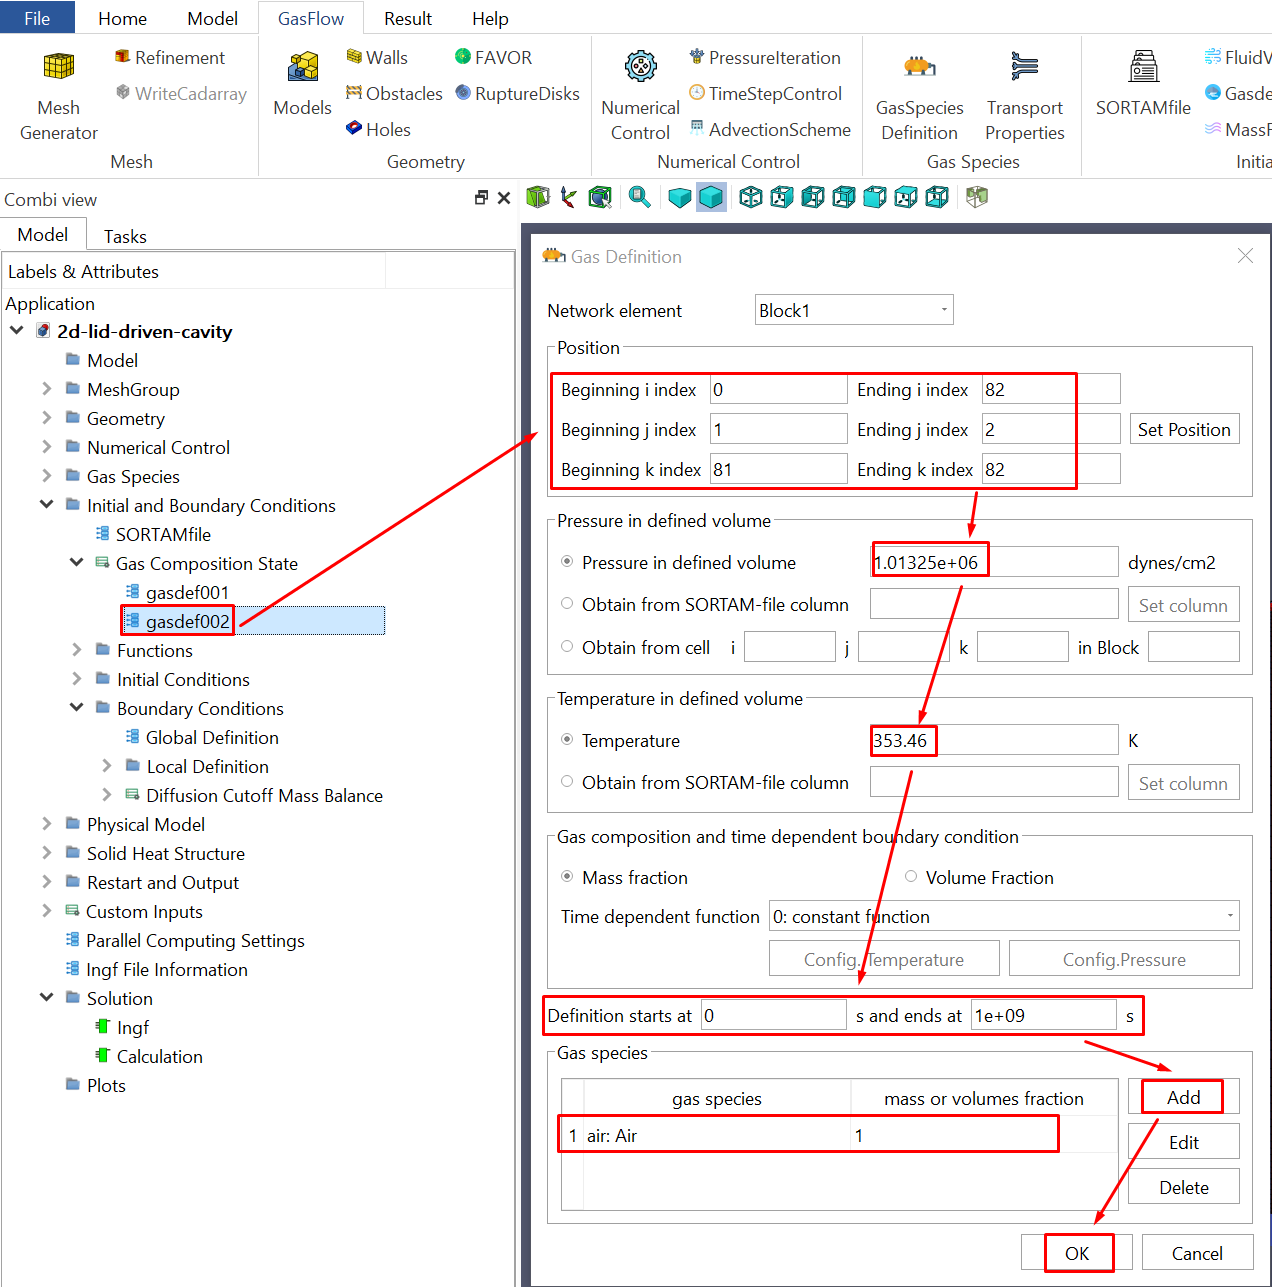Click the Add gas species button
Screen dimensions: 1272x1287
click(1183, 1097)
